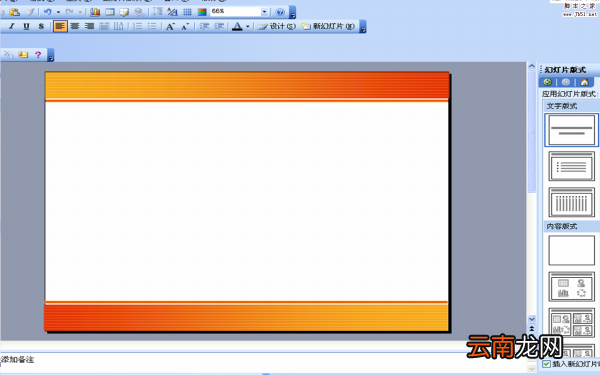The image size is (600, 375).
Task: Expand the small toolbar options arrow
Action: coord(51,55)
